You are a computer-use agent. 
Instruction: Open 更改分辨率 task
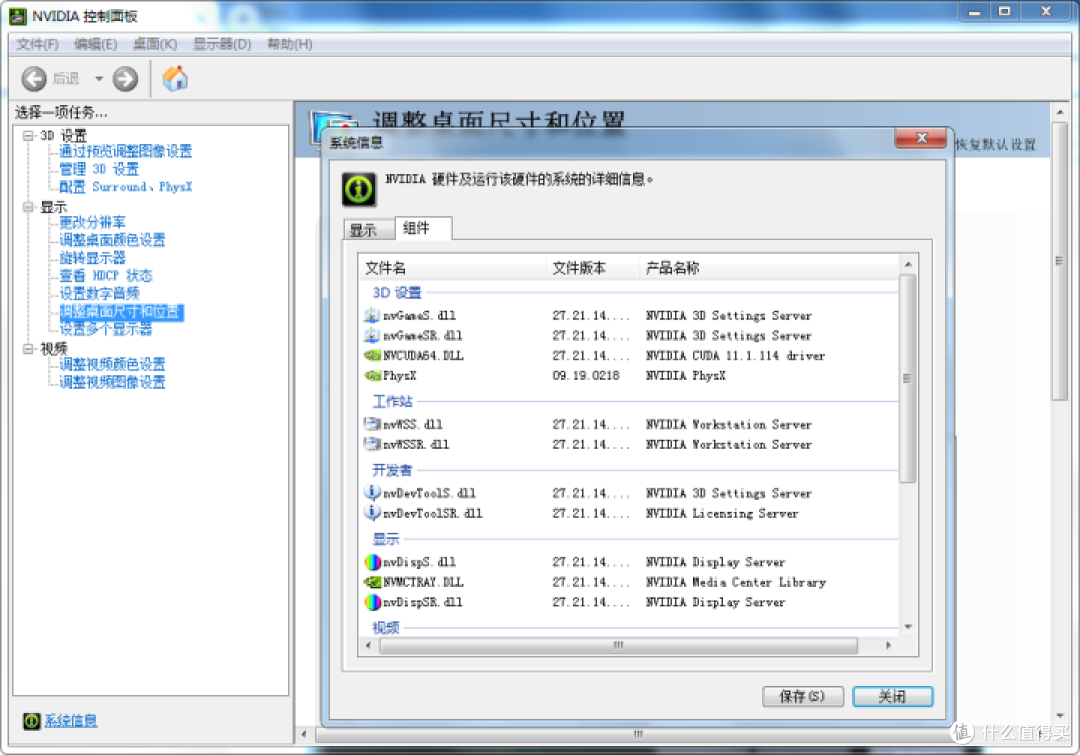[x=92, y=222]
